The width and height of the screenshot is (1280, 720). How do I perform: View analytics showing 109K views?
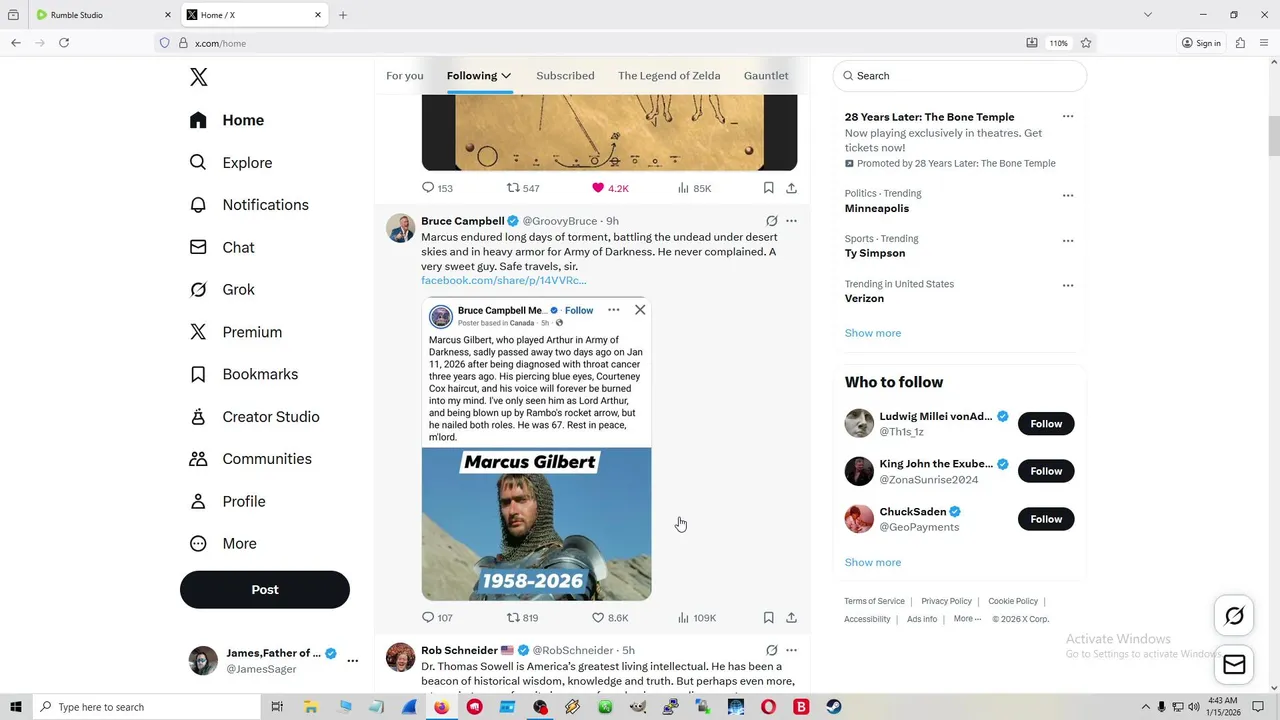pos(697,618)
